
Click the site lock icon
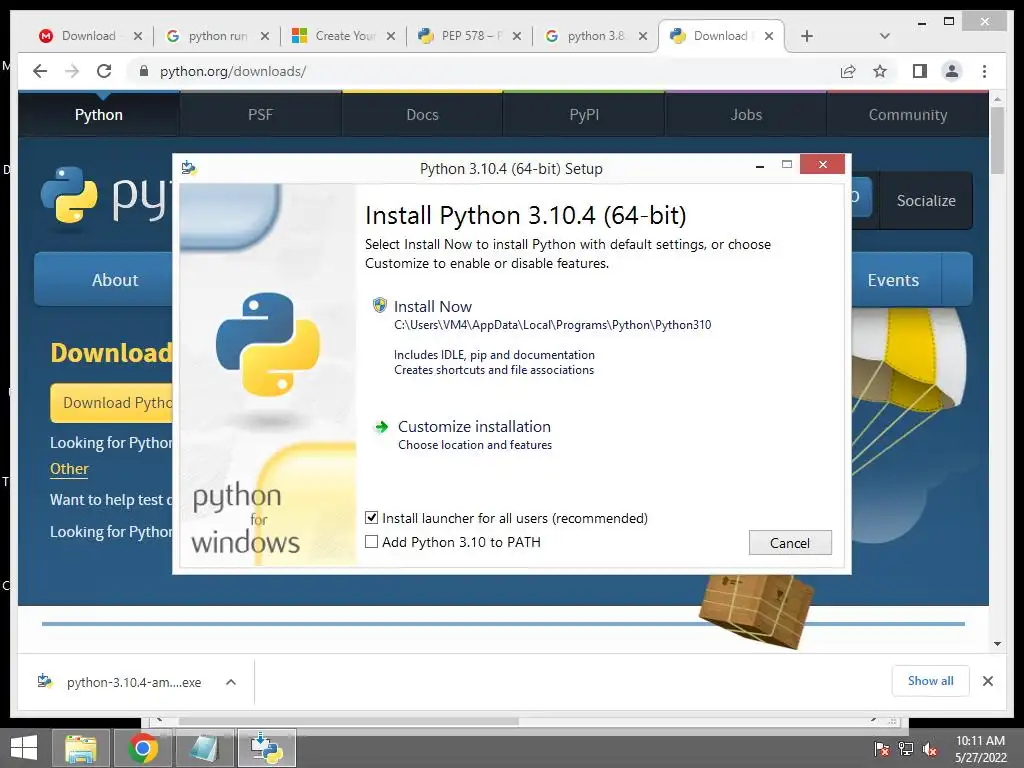point(144,71)
